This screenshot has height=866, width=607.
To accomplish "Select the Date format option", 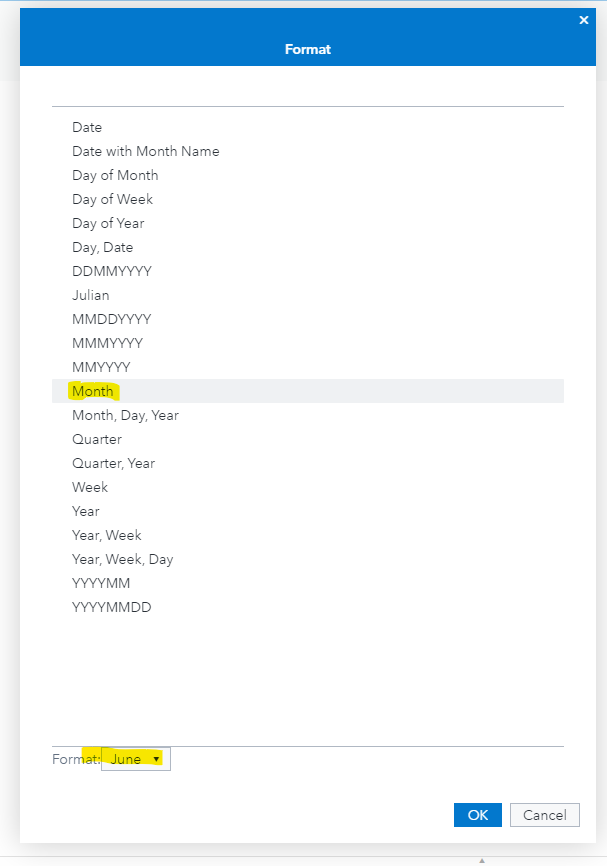I will click(87, 127).
